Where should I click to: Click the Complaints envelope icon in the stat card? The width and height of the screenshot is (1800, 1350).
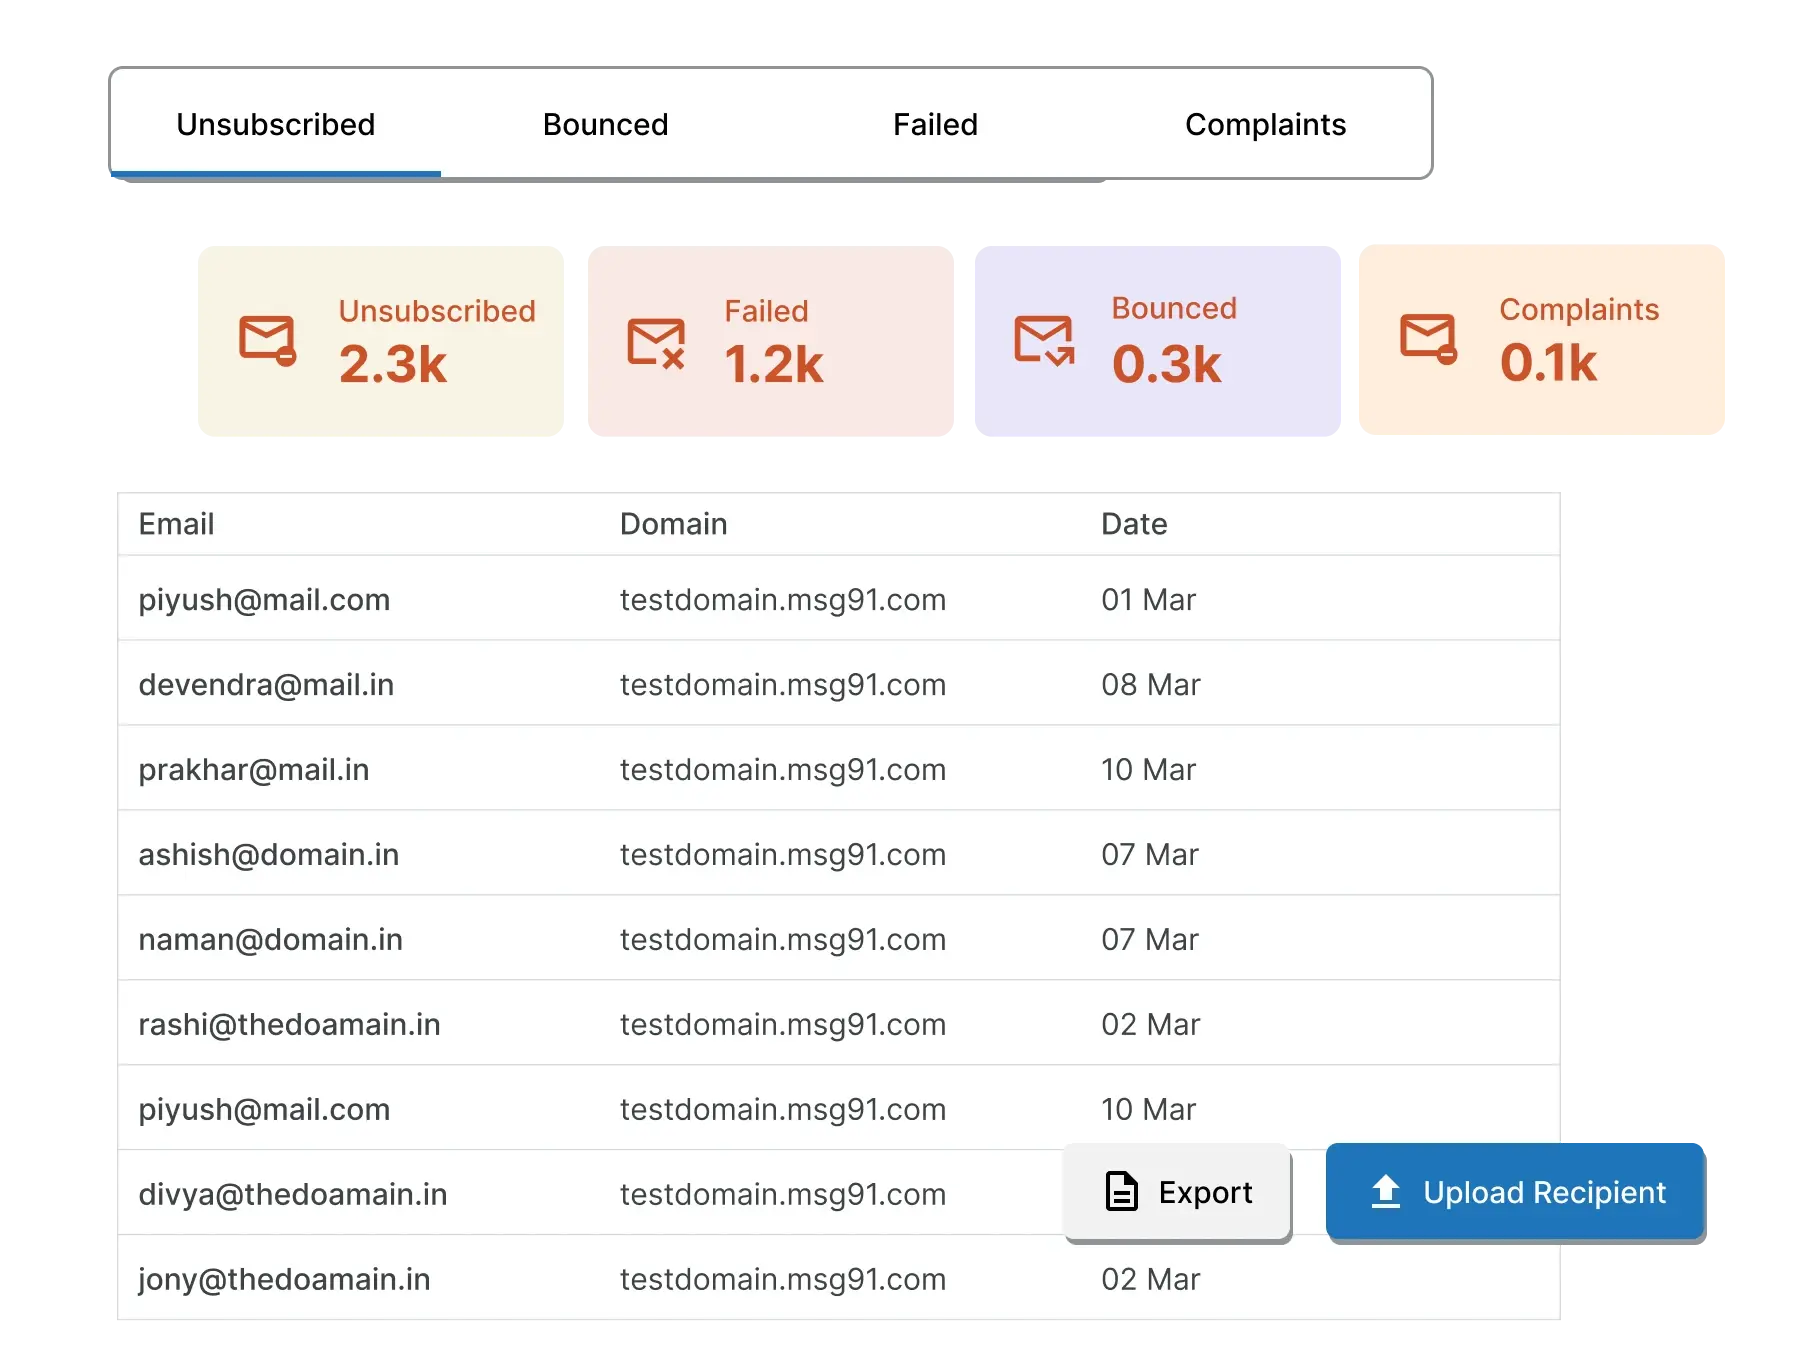click(1428, 339)
